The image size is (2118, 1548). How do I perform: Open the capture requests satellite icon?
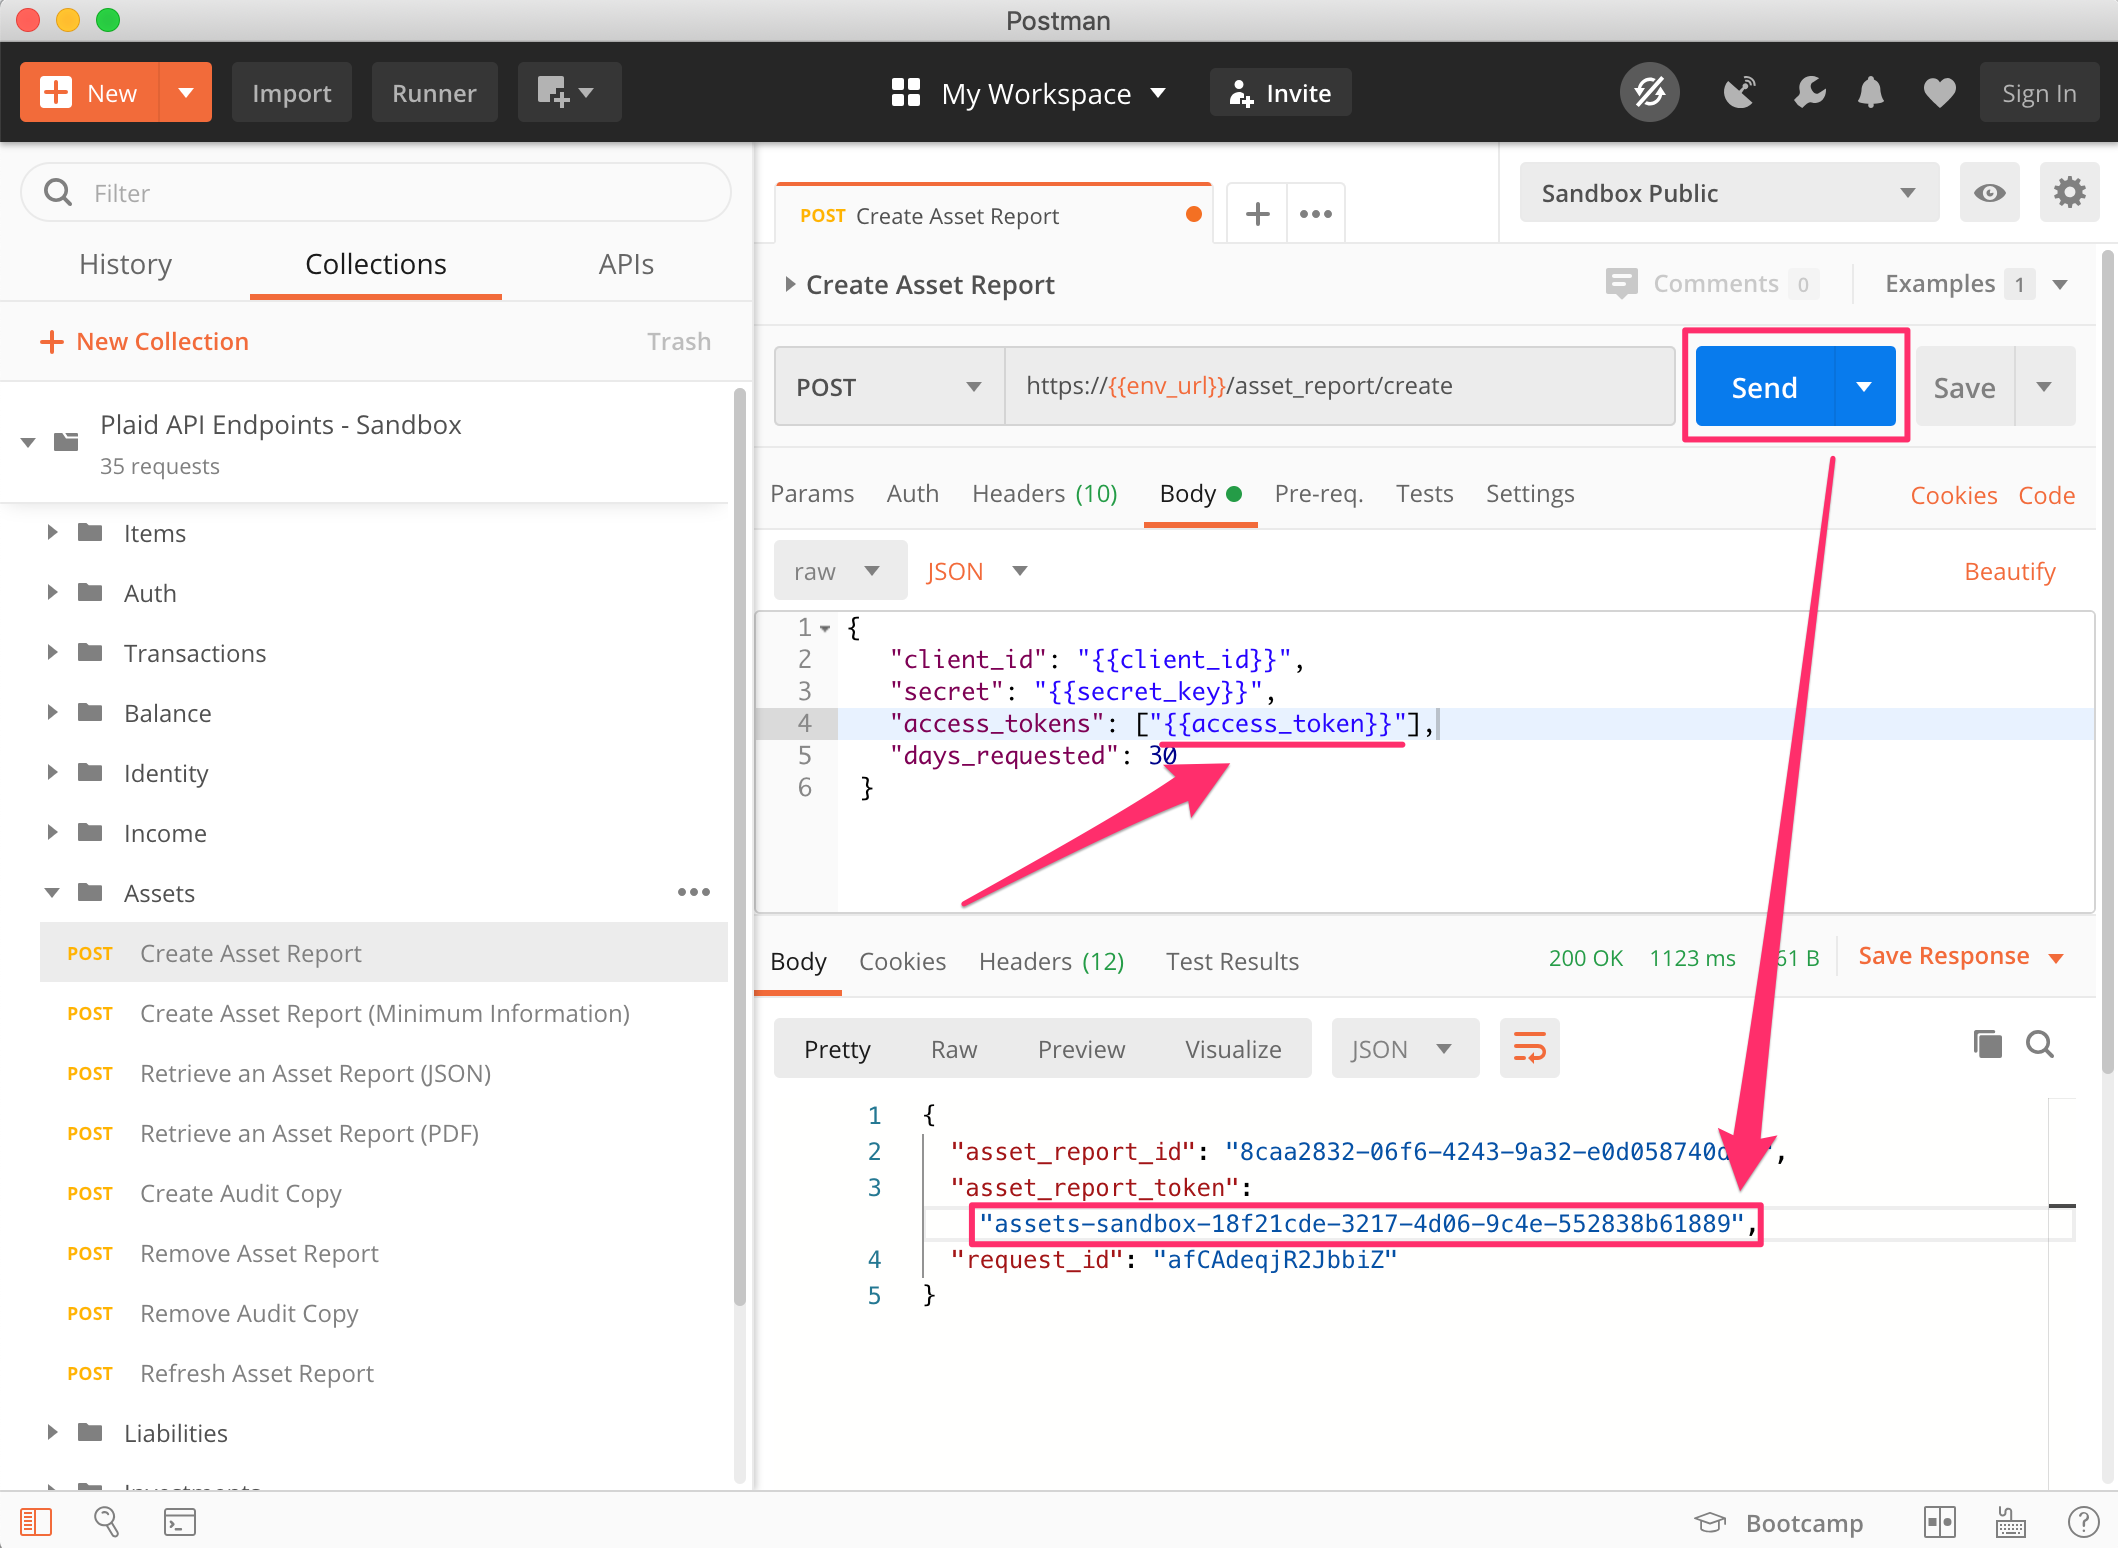(x=1740, y=93)
